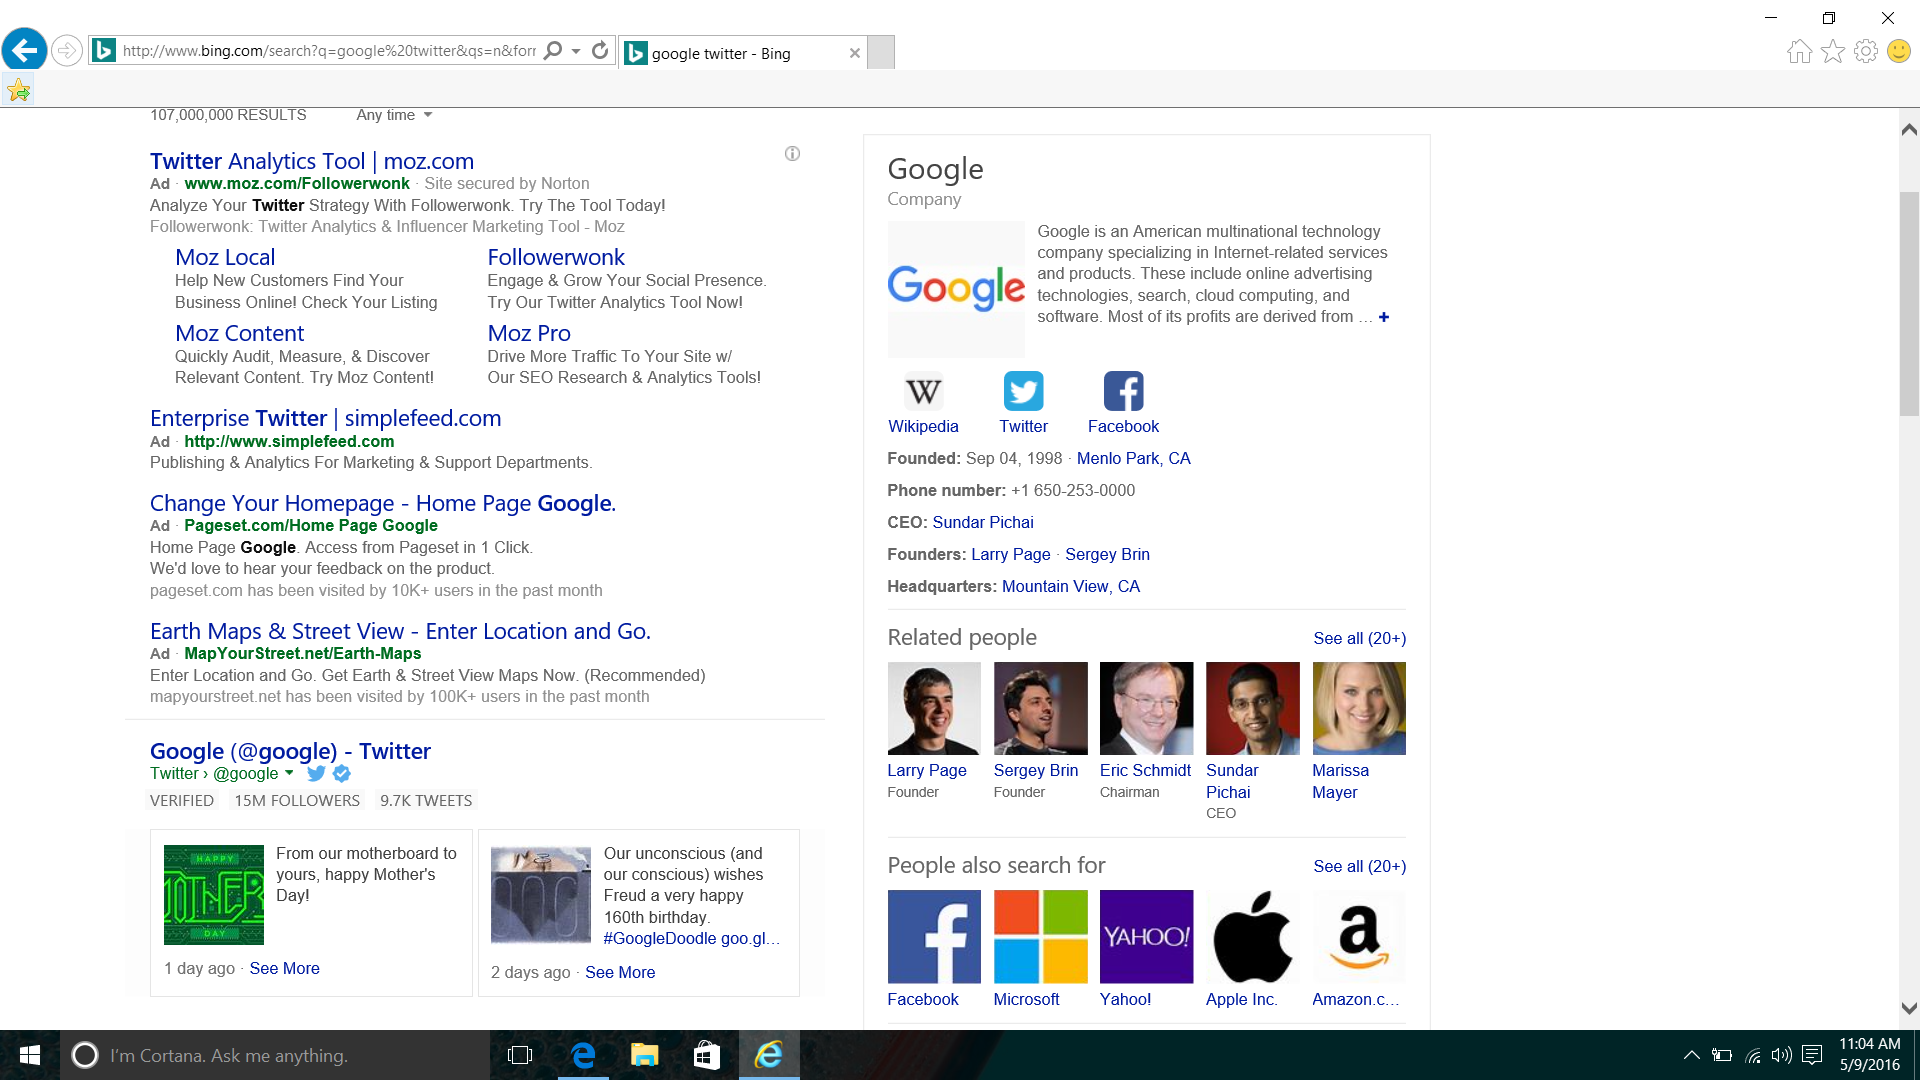
Task: Refresh the page with reload icon
Action: (600, 51)
